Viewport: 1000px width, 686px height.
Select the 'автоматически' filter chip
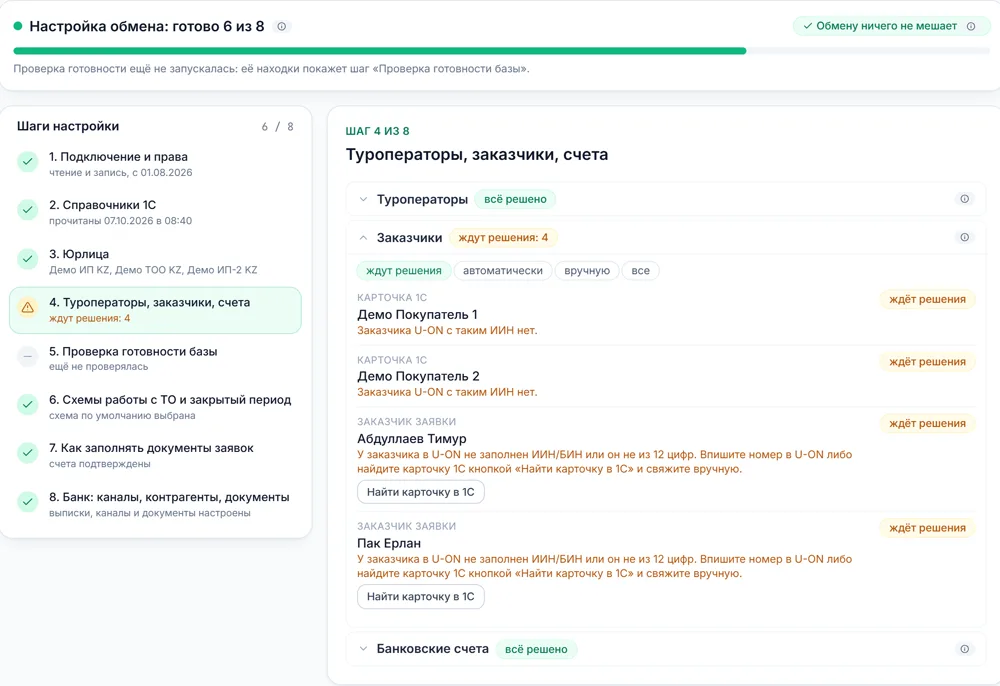point(503,270)
